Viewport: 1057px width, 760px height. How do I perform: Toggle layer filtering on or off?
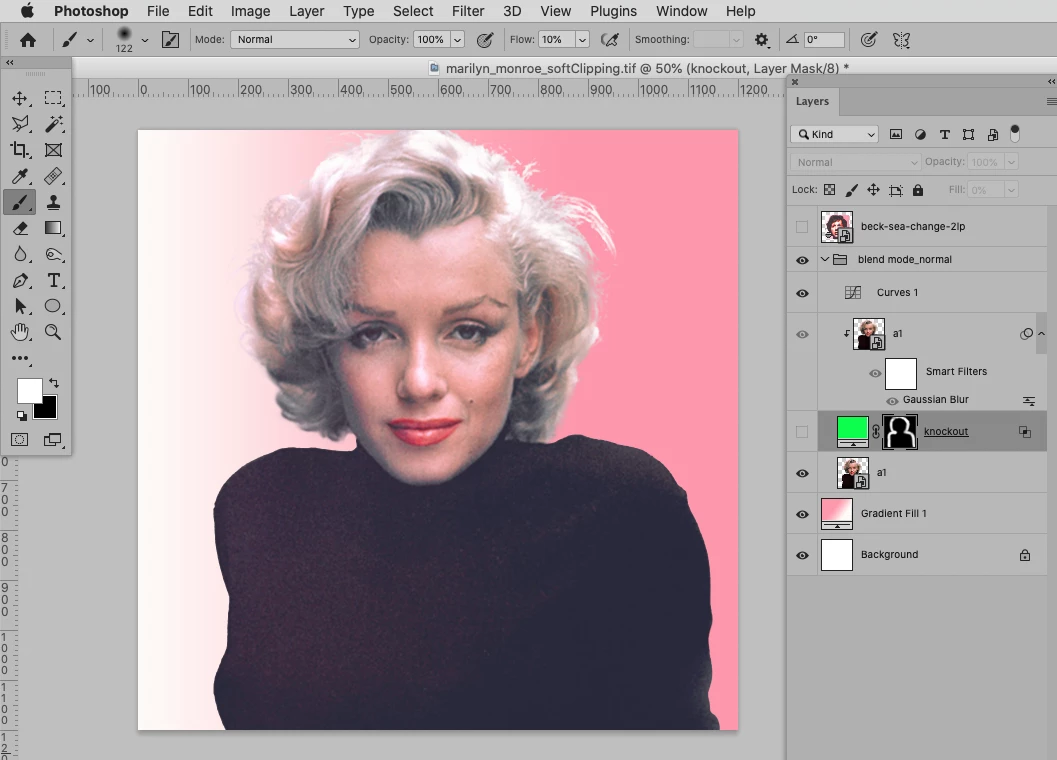[x=1015, y=134]
